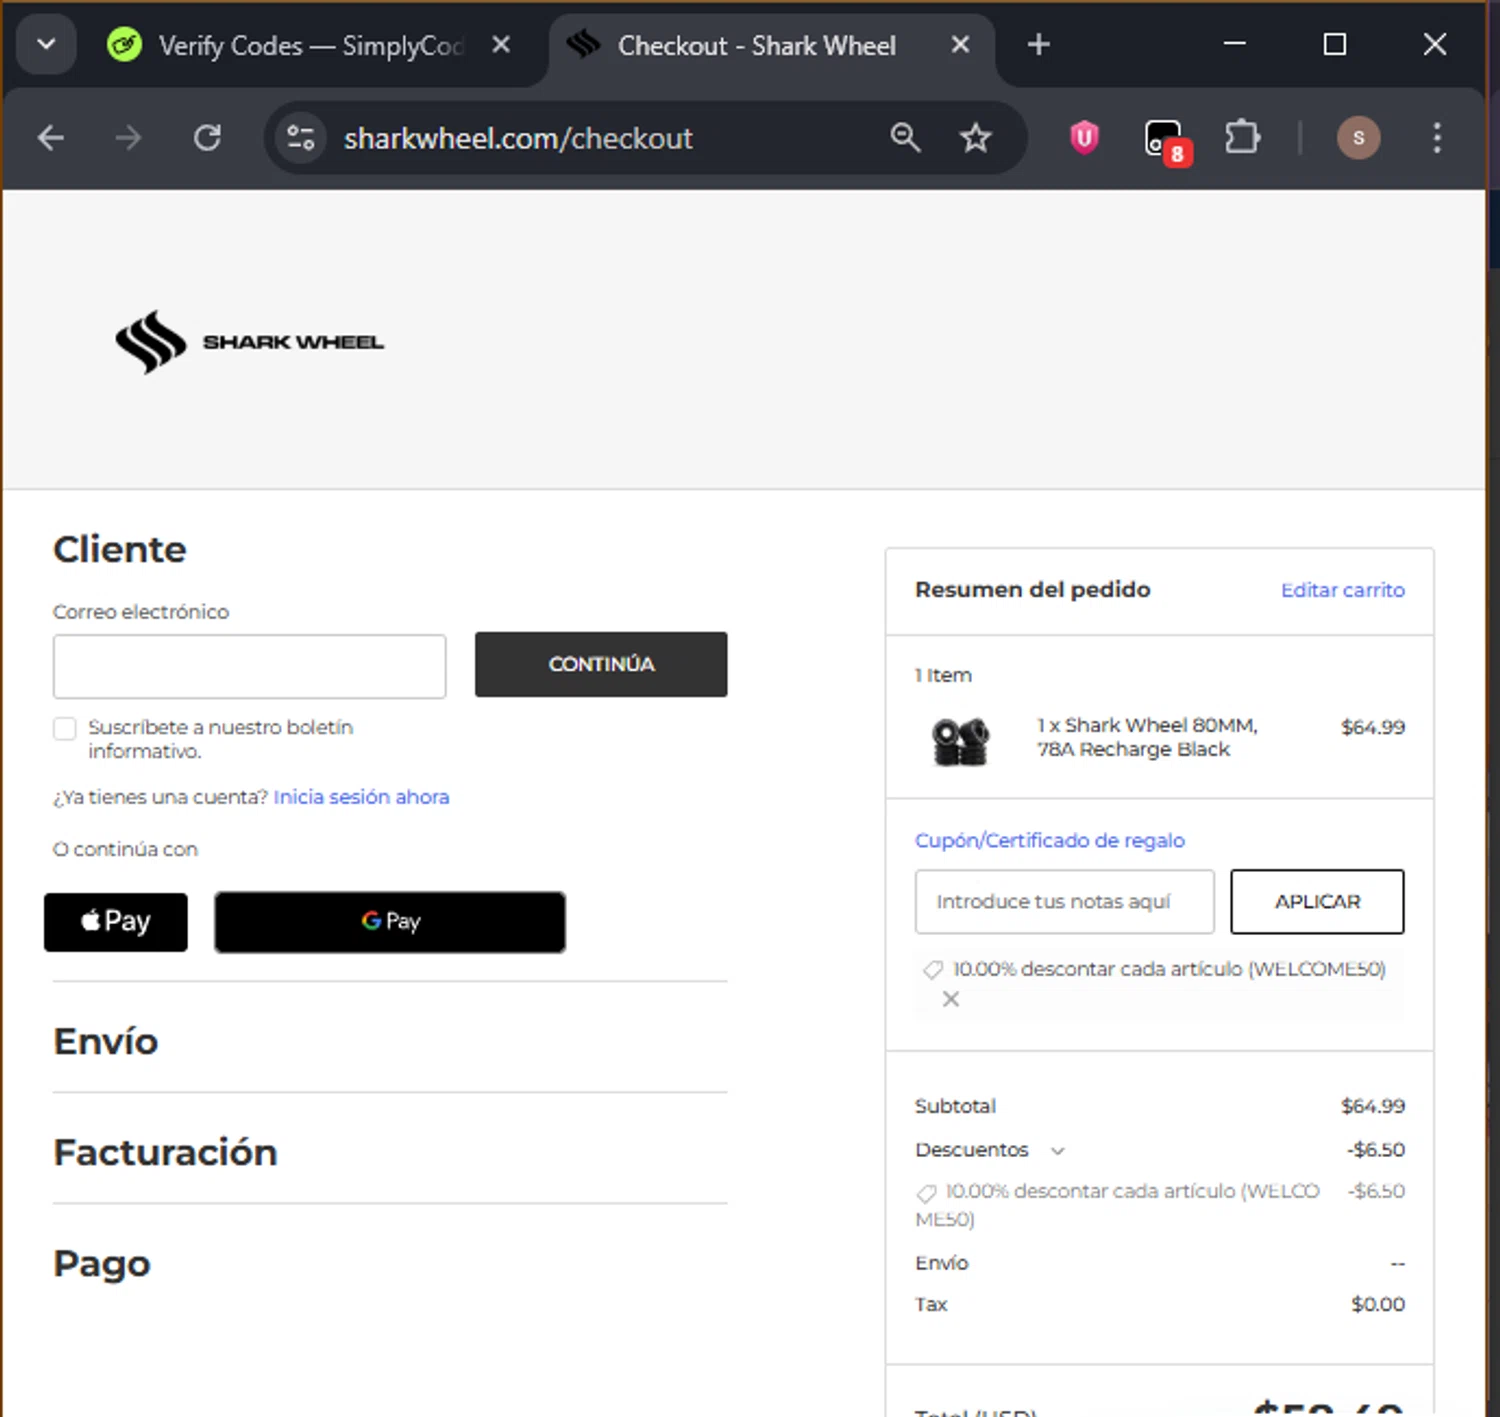Open the Pago section heading
The width and height of the screenshot is (1500, 1417).
click(x=102, y=1264)
